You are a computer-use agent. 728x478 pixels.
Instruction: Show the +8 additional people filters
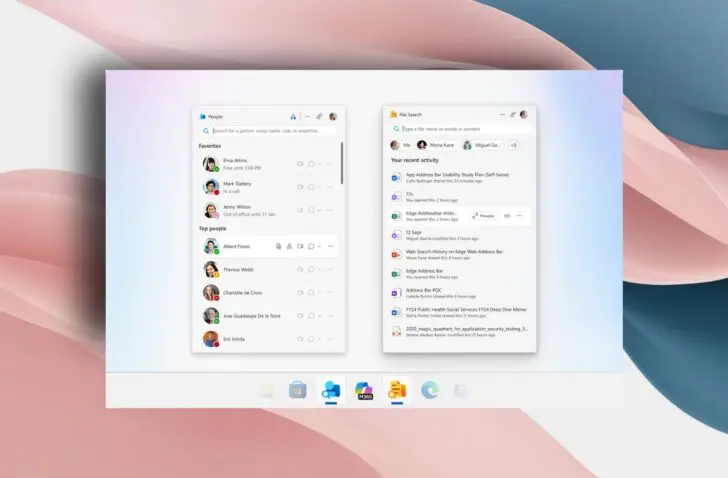pos(514,145)
